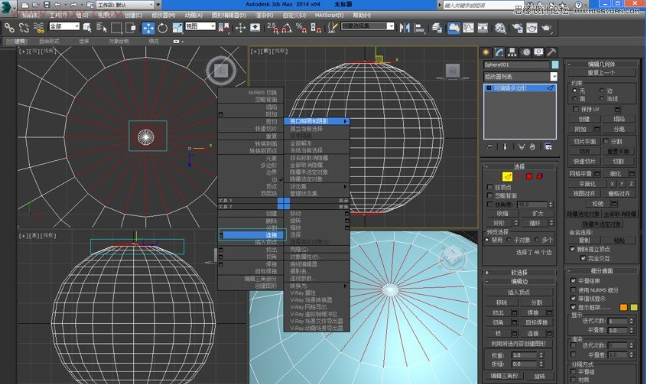Open Select by Name list icon
Screen dimensions: 646x384
click(x=101, y=28)
